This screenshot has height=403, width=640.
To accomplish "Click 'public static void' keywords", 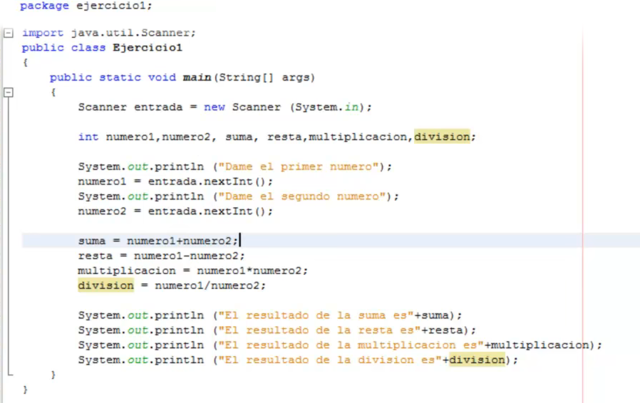I will [113, 78].
